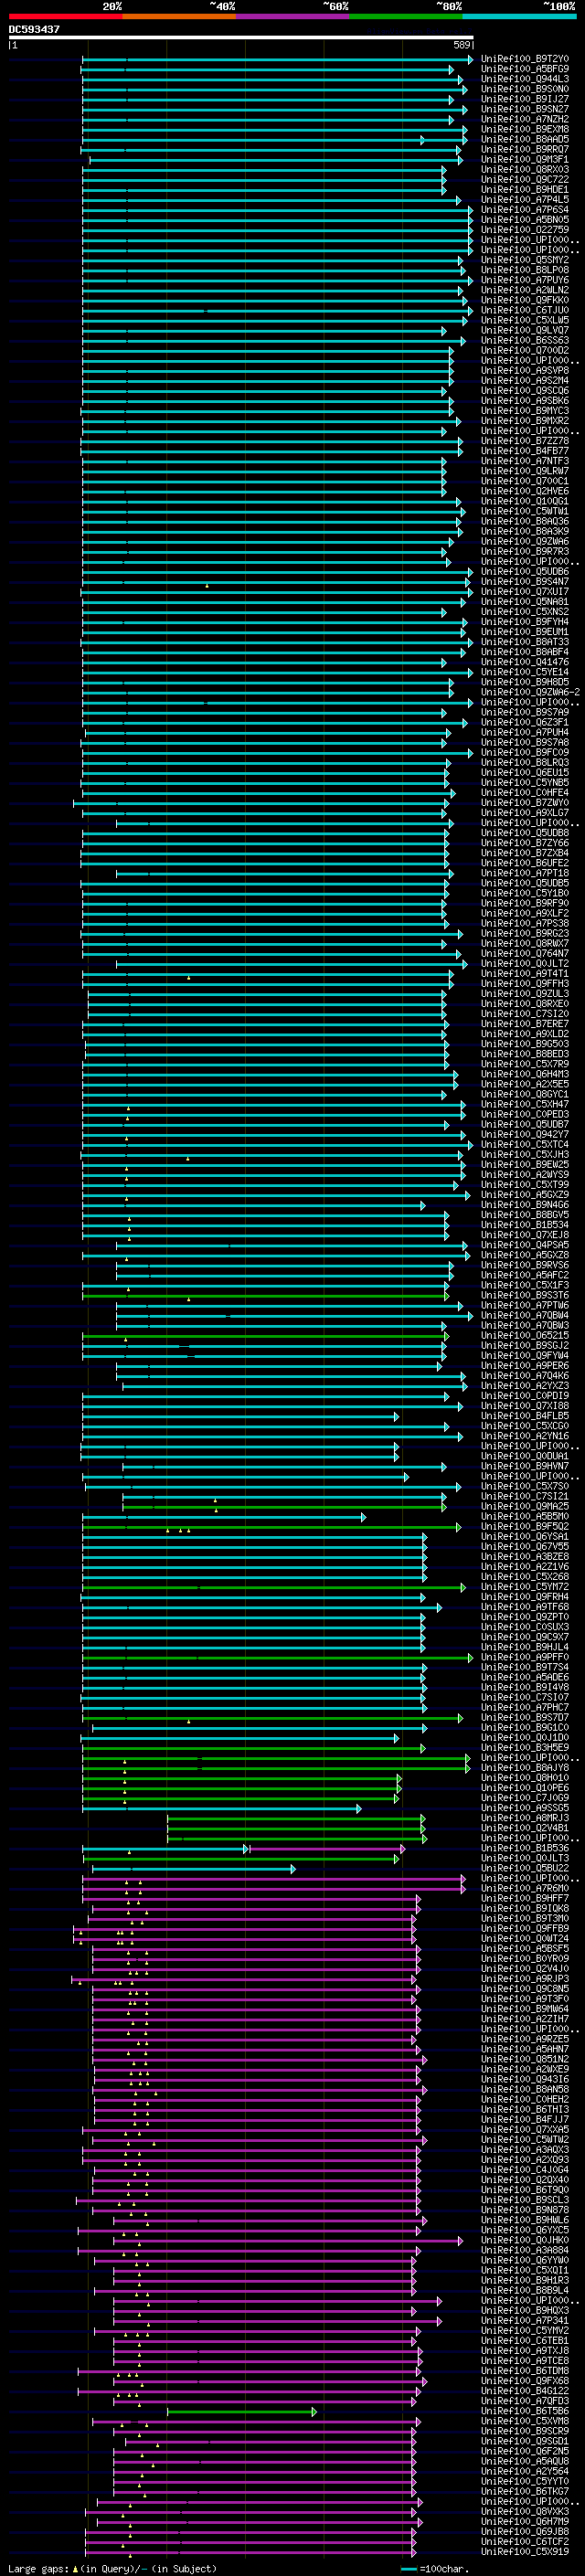Screen dimensions: 585x2576
Task: Select the UniRef100_A2YN16 label
Action: pyautogui.click(x=525, y=1436)
